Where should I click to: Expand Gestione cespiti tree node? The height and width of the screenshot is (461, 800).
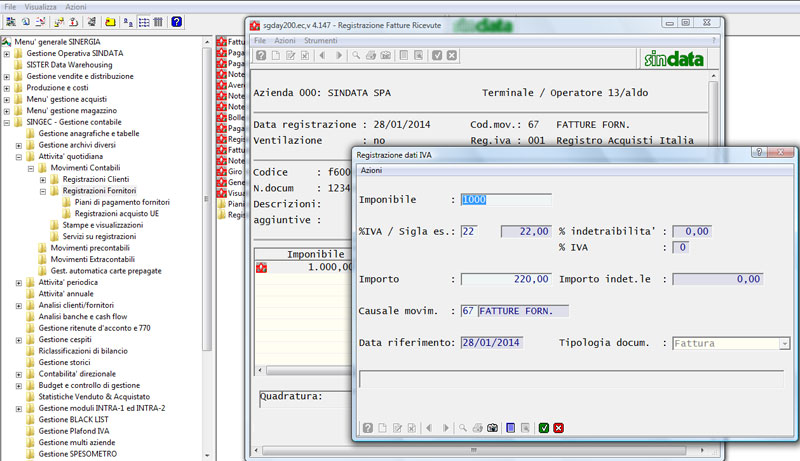pos(19,340)
